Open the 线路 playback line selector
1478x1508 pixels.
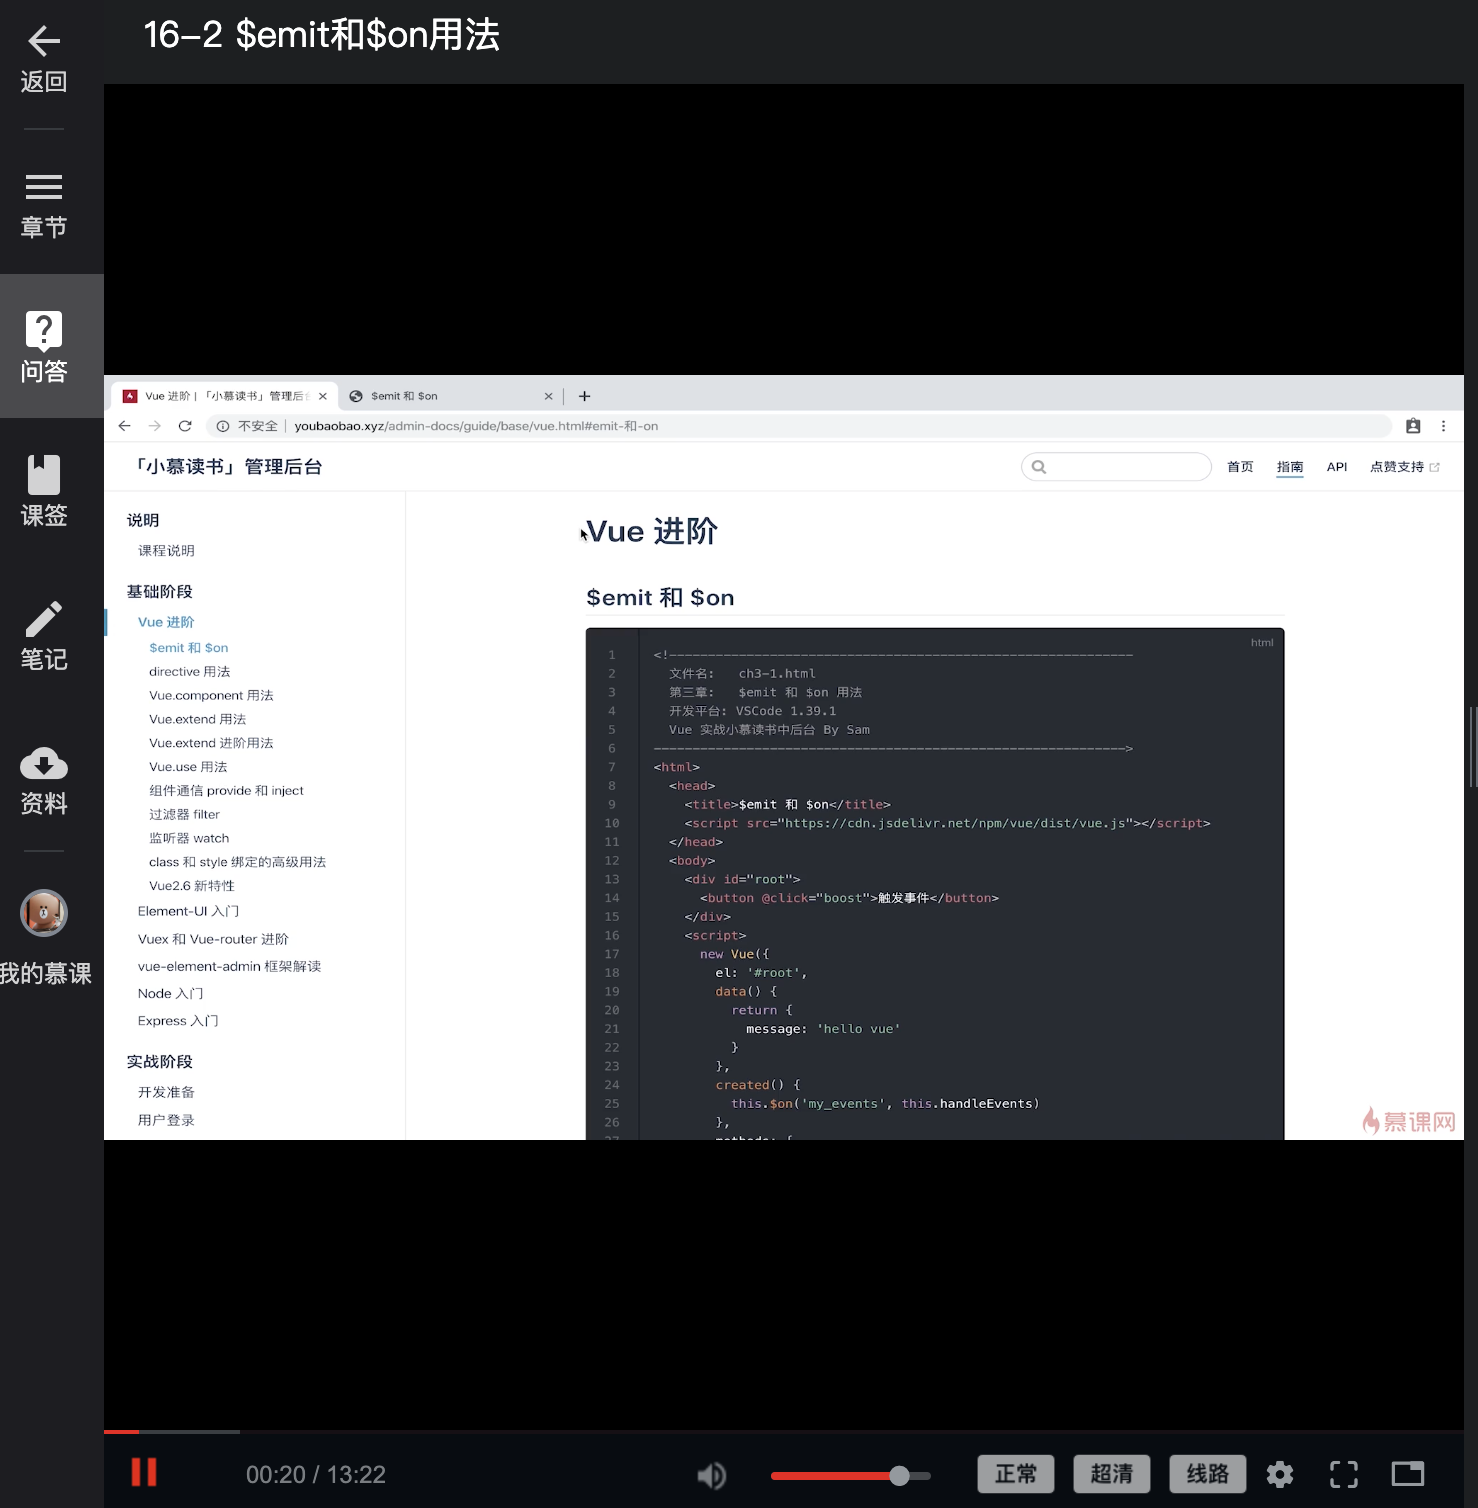[1206, 1473]
